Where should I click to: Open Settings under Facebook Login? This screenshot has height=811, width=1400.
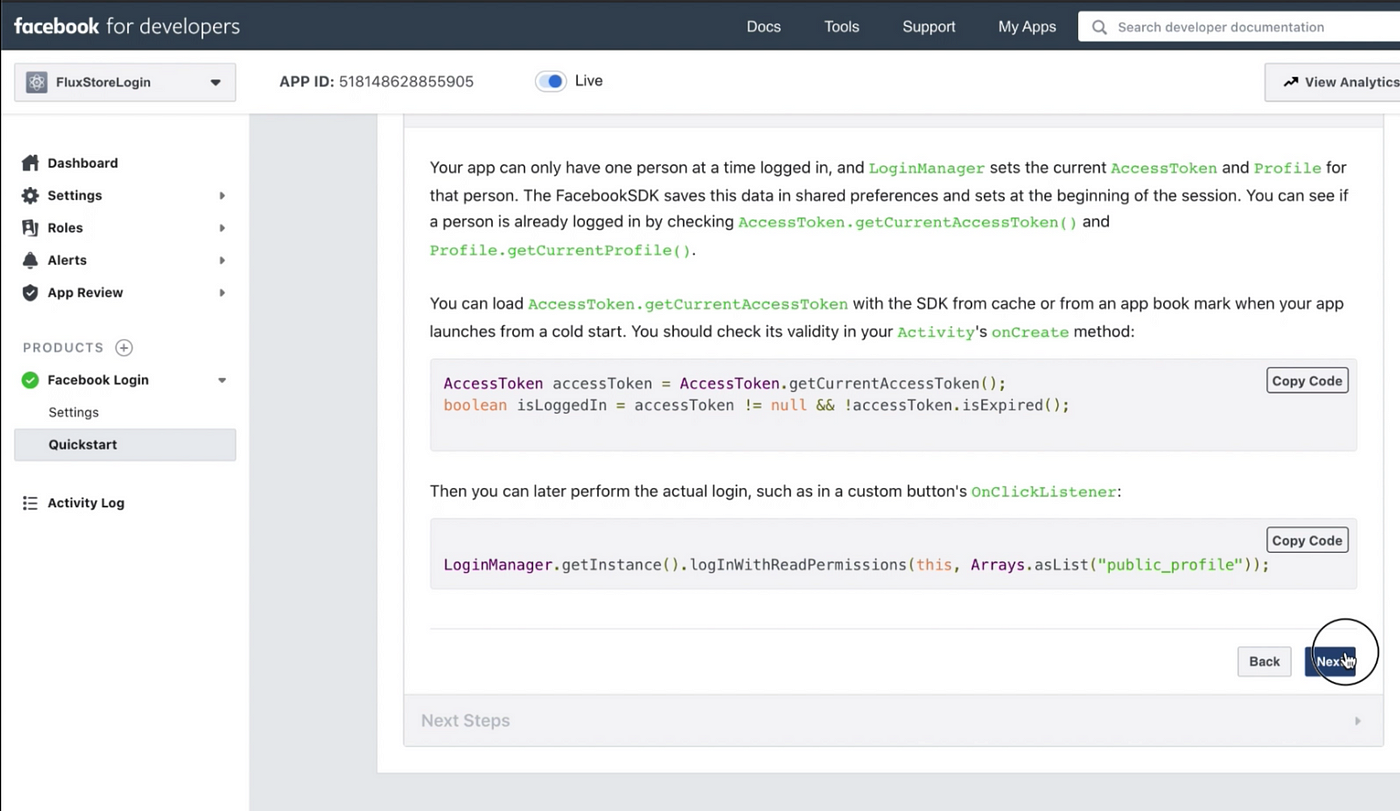tap(73, 412)
